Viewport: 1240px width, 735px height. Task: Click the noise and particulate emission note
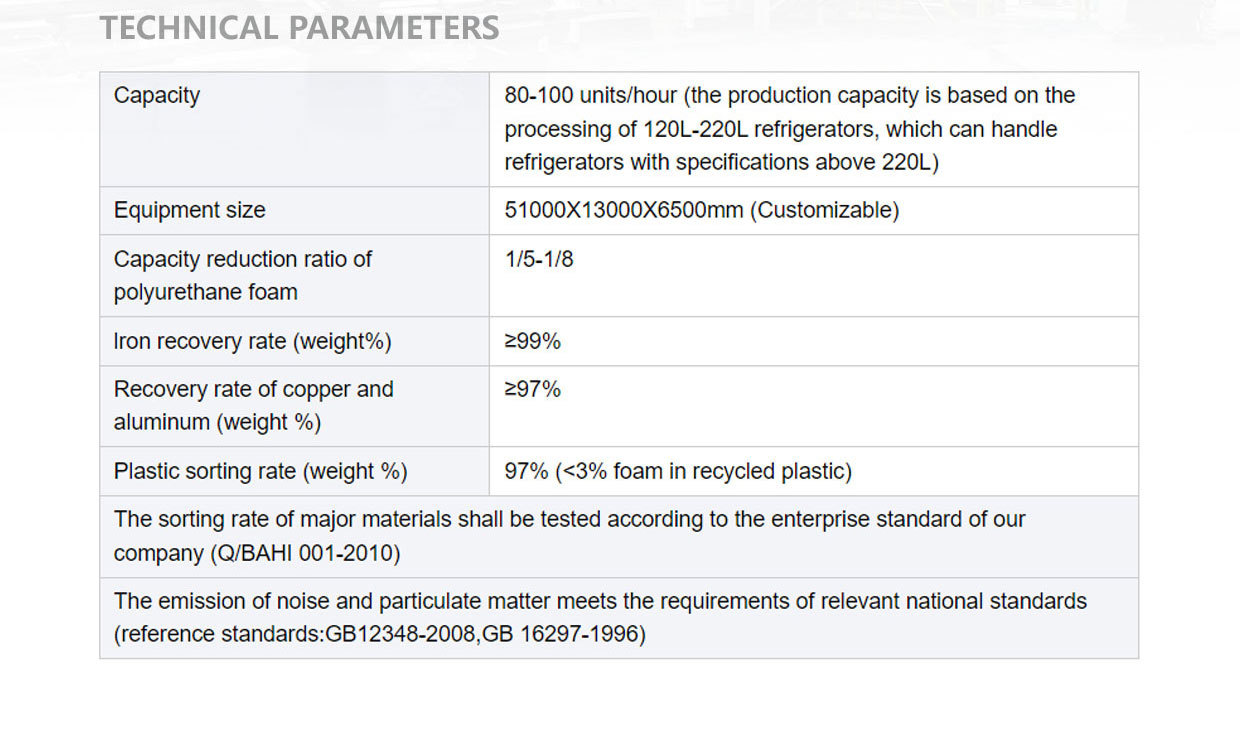[x=600, y=618]
